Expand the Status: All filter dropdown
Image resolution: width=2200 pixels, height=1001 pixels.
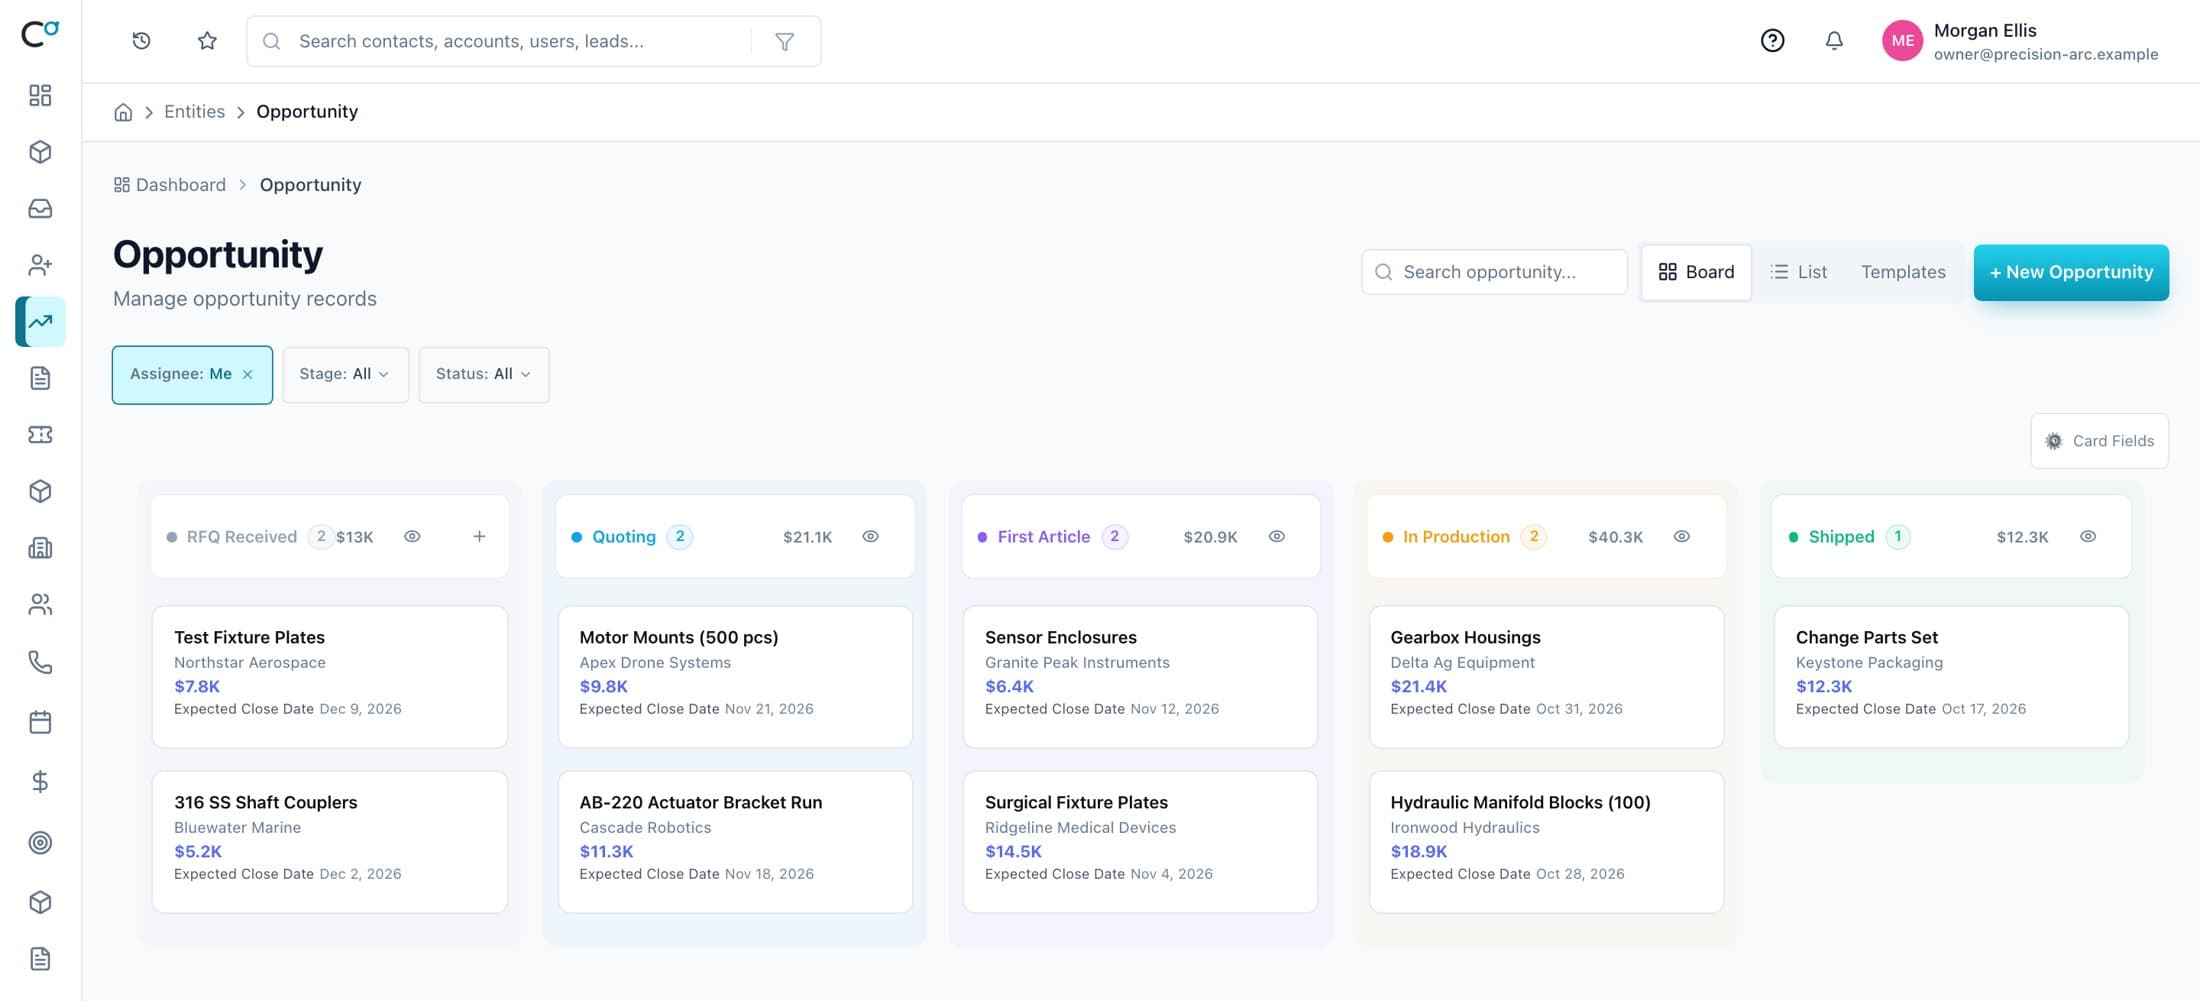click(x=484, y=375)
